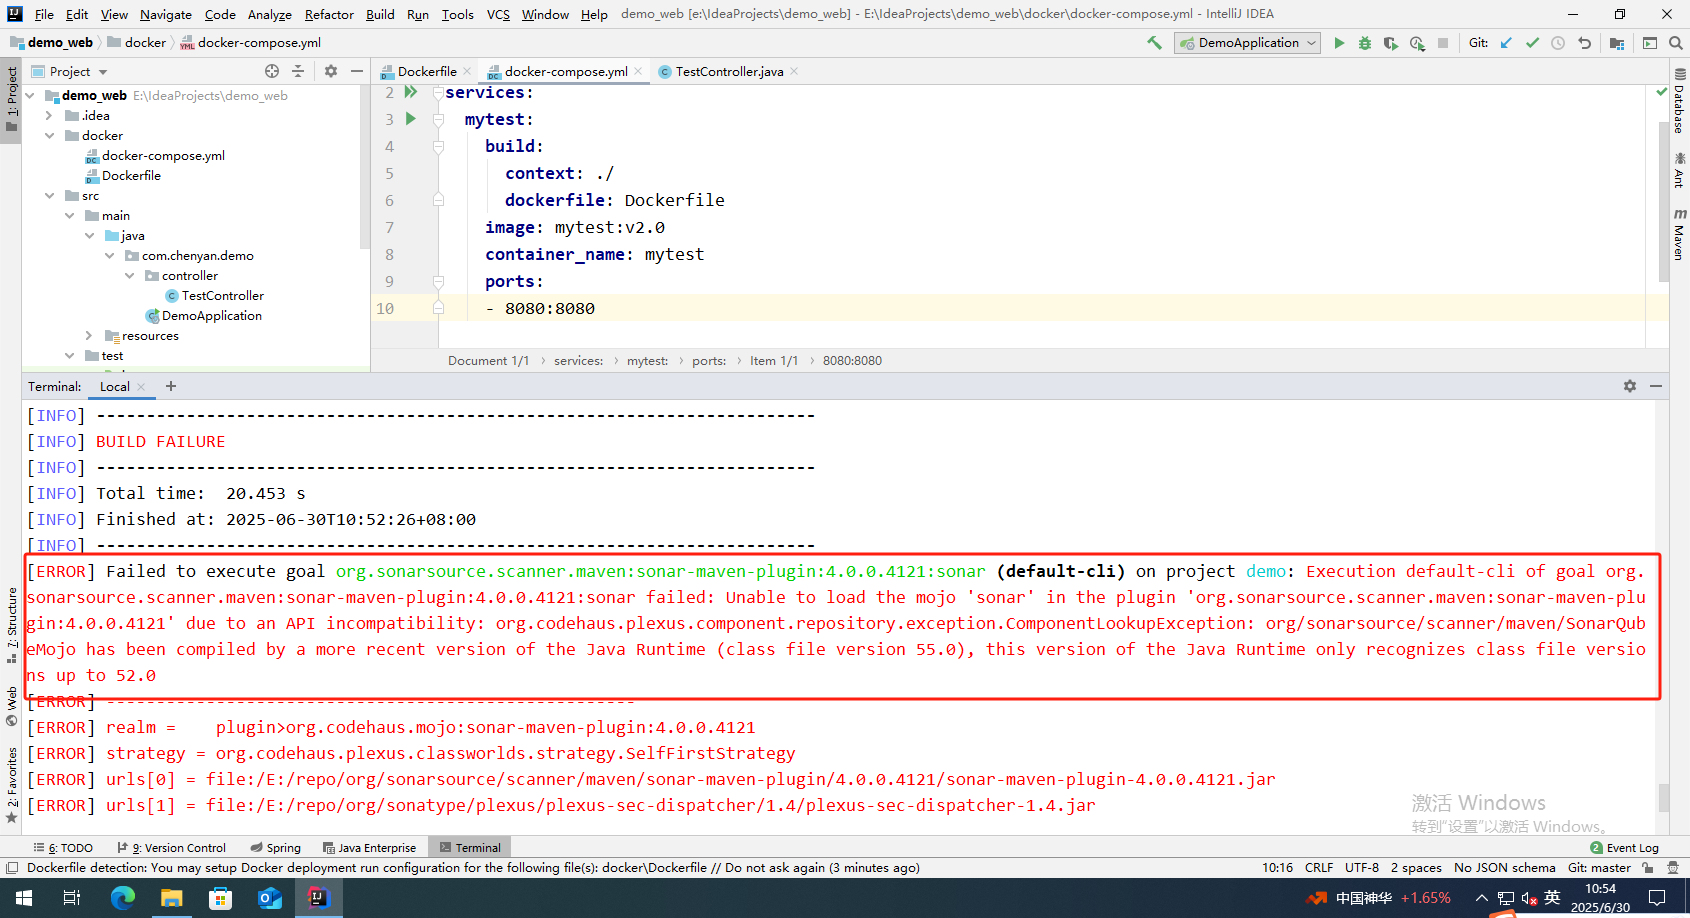Hide the Project panel with the minus icon
The image size is (1690, 918).
coord(357,71)
